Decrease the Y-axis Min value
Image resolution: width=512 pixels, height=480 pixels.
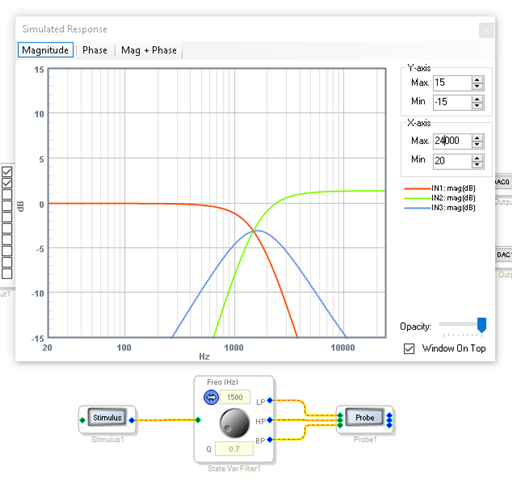coord(477,106)
